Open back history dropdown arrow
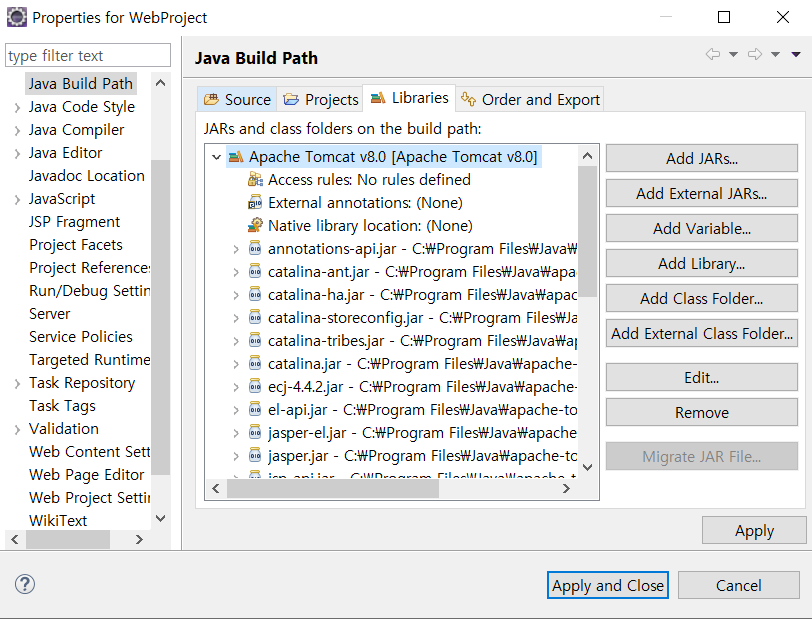The width and height of the screenshot is (812, 619). pos(733,54)
